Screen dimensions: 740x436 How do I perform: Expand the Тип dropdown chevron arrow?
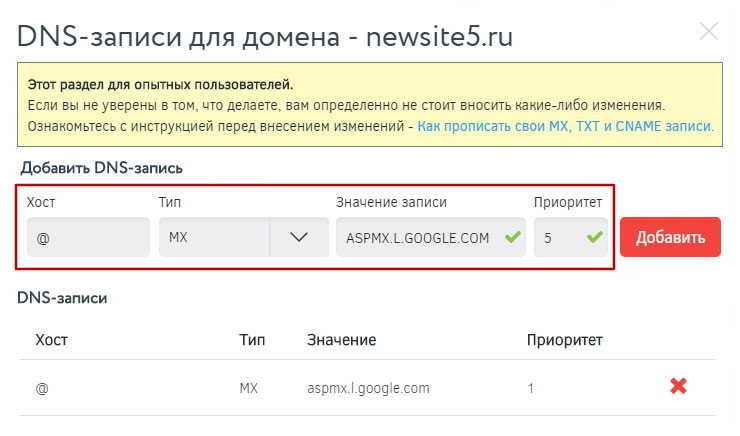pos(298,238)
